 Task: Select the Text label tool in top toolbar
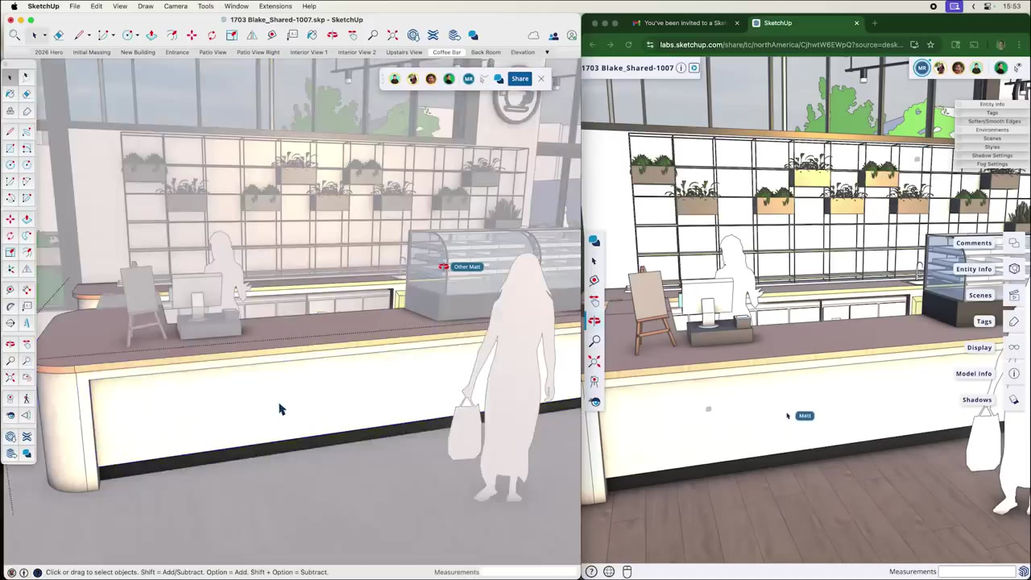292,36
